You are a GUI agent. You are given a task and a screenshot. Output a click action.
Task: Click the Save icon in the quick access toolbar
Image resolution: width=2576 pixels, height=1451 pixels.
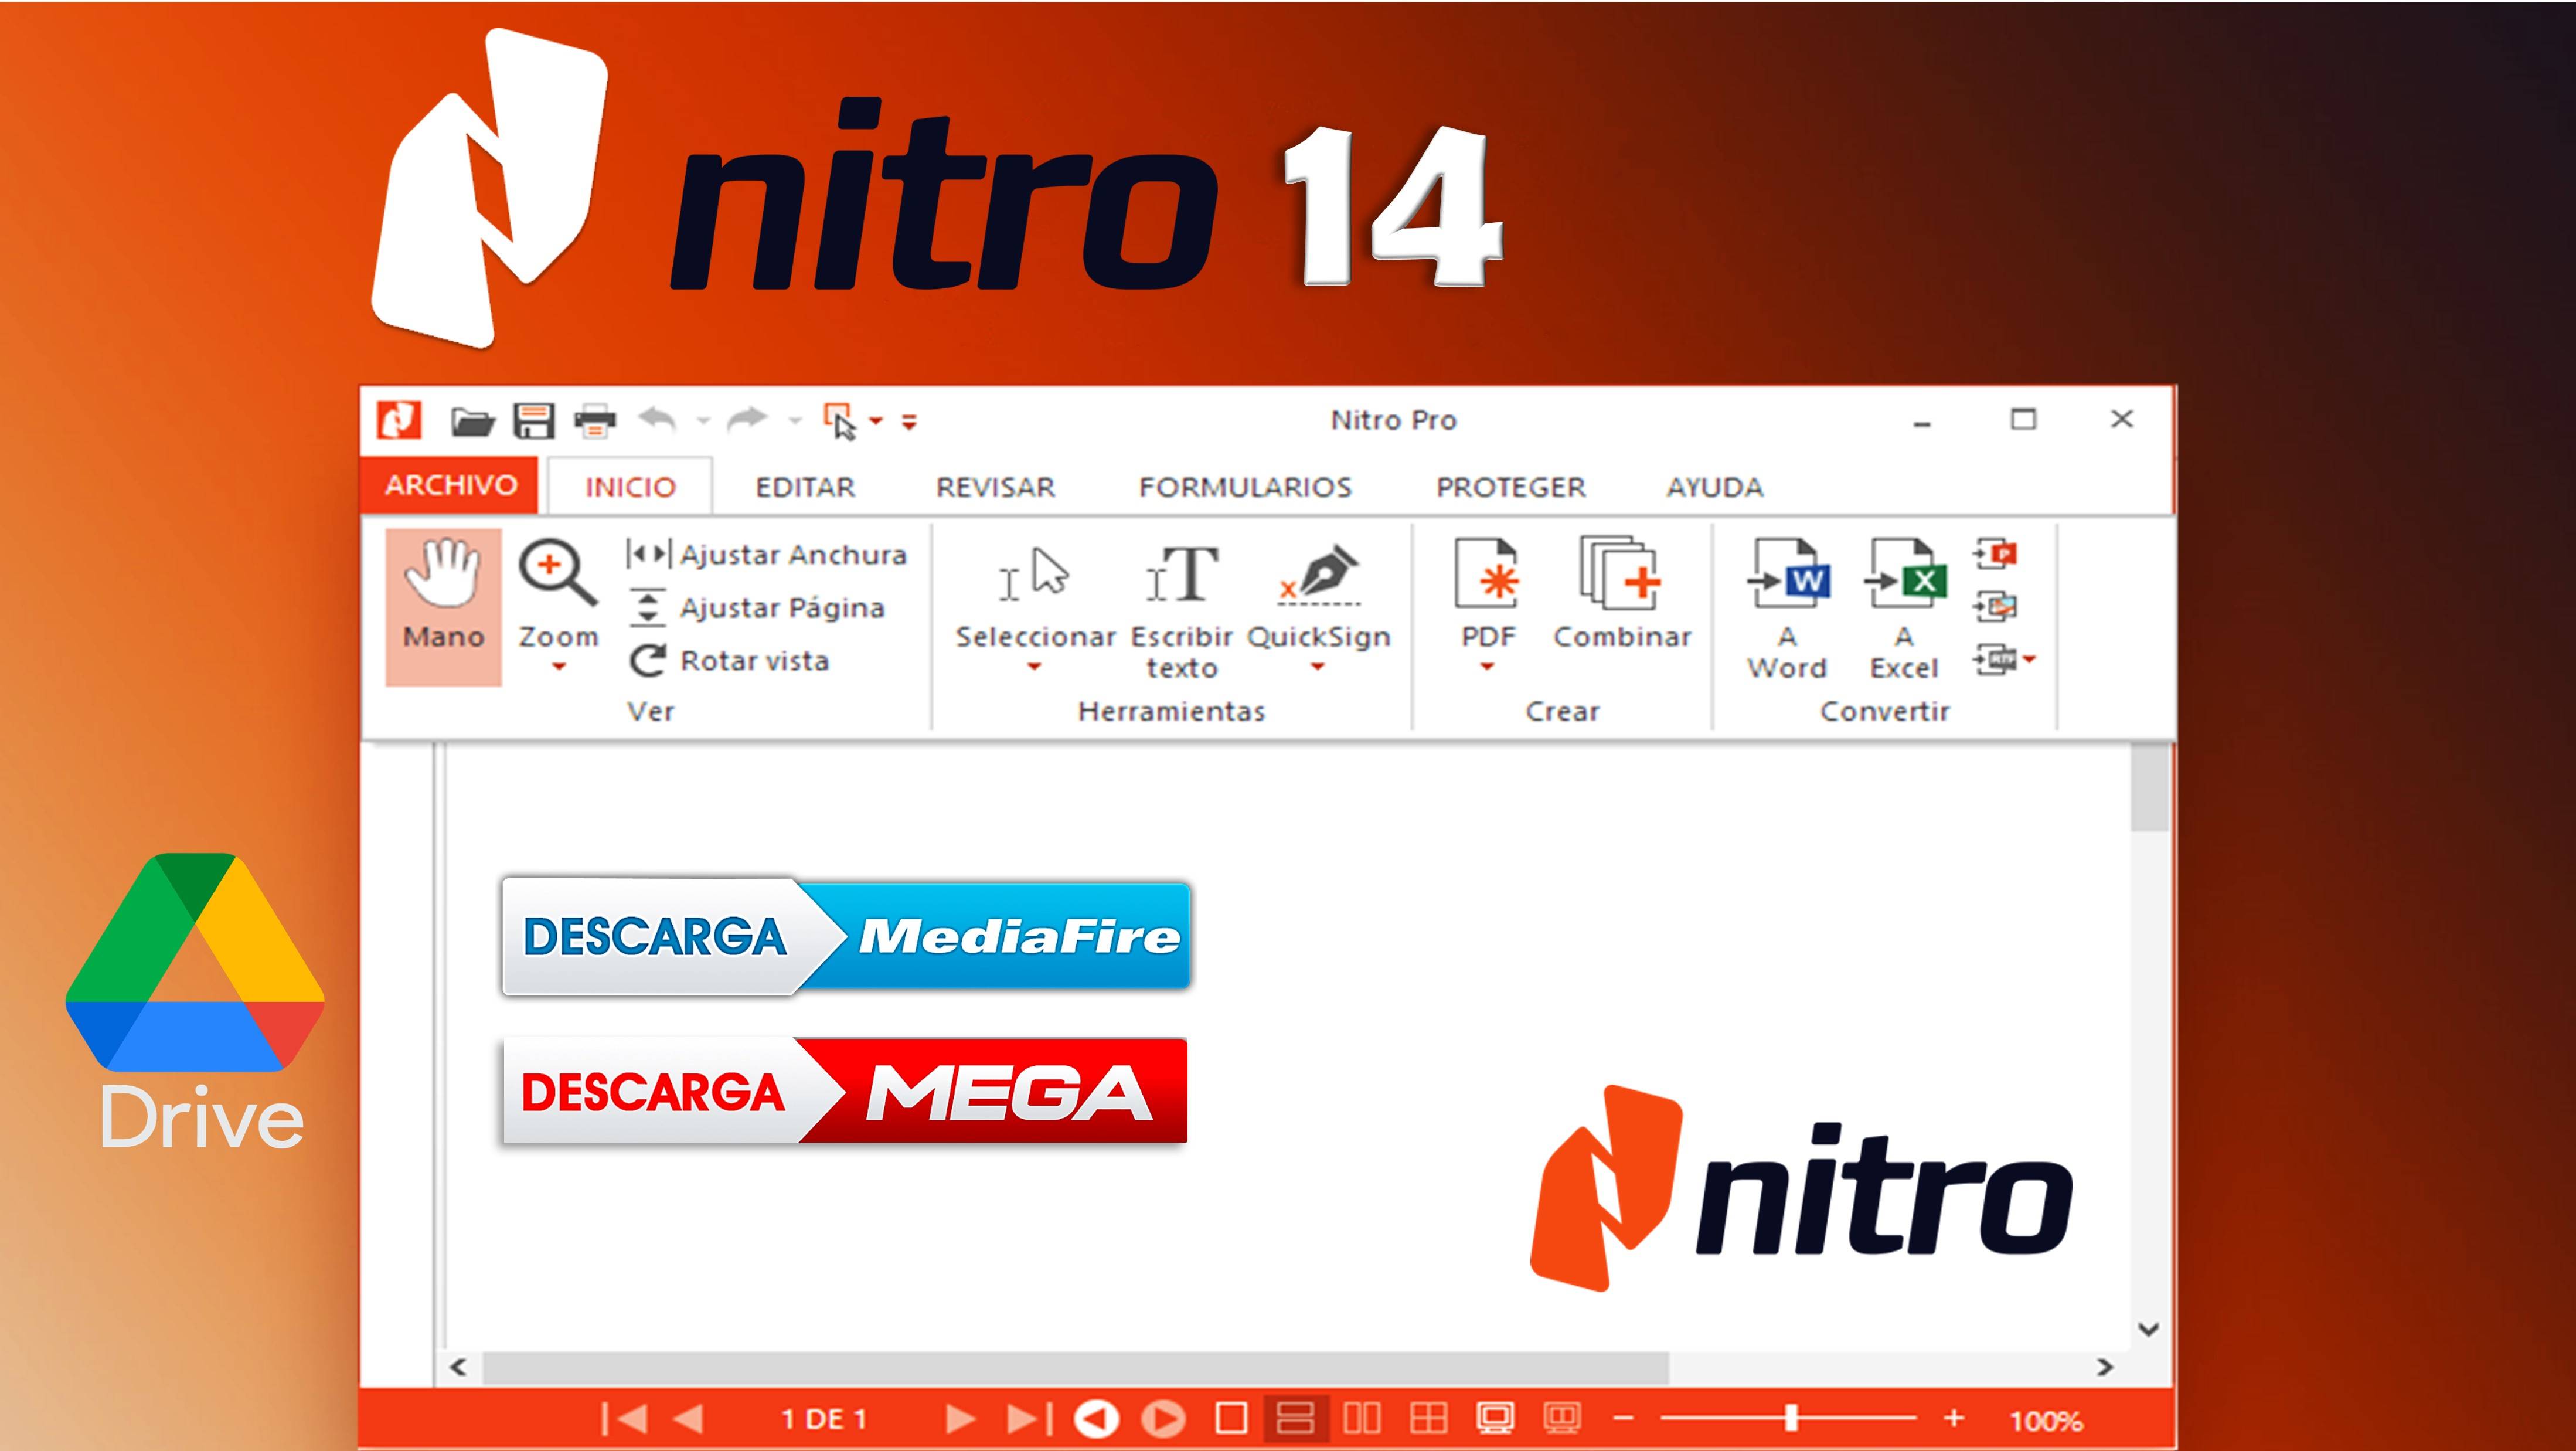click(x=533, y=421)
